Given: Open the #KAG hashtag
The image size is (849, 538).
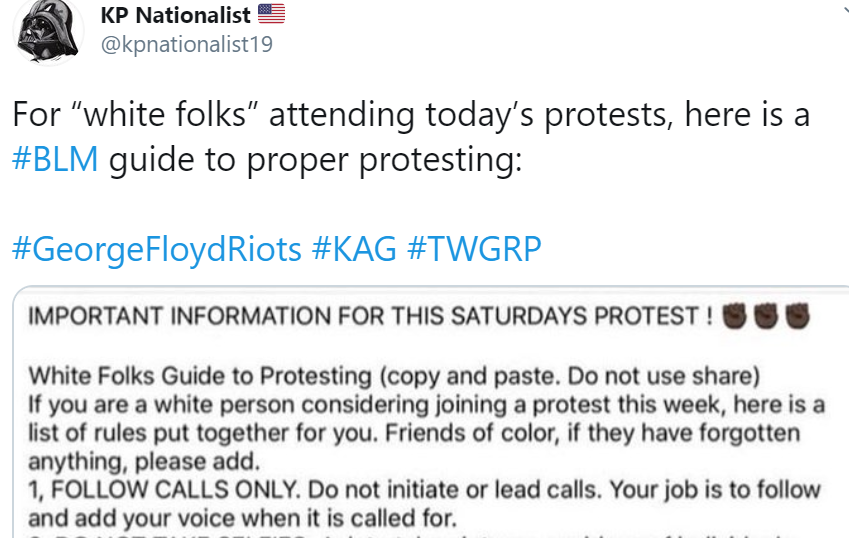Looking at the screenshot, I should coord(354,249).
